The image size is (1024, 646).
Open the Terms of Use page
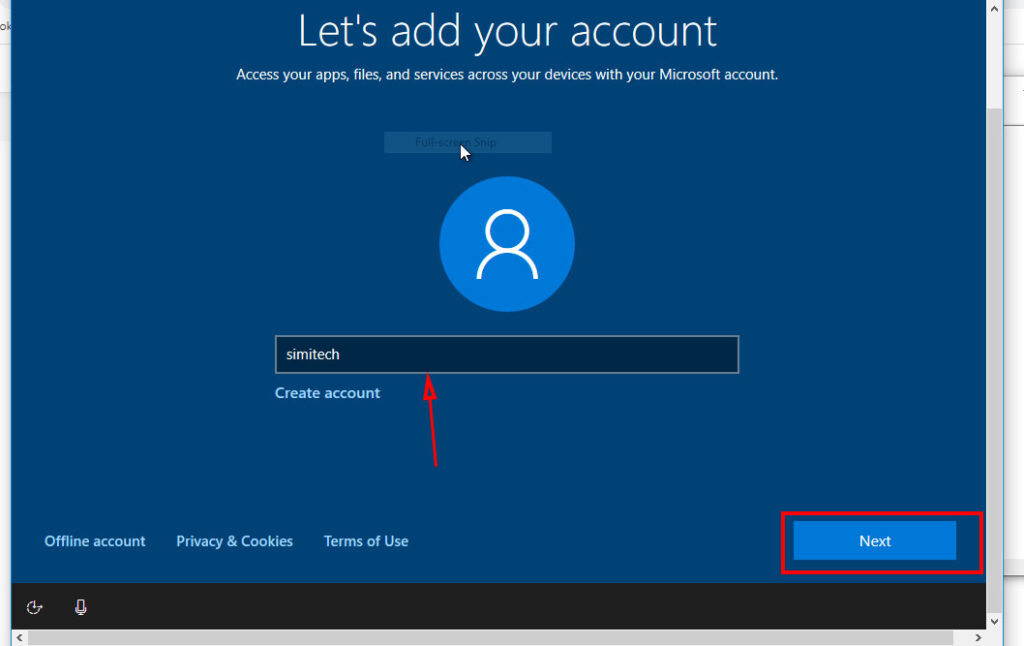(x=366, y=541)
